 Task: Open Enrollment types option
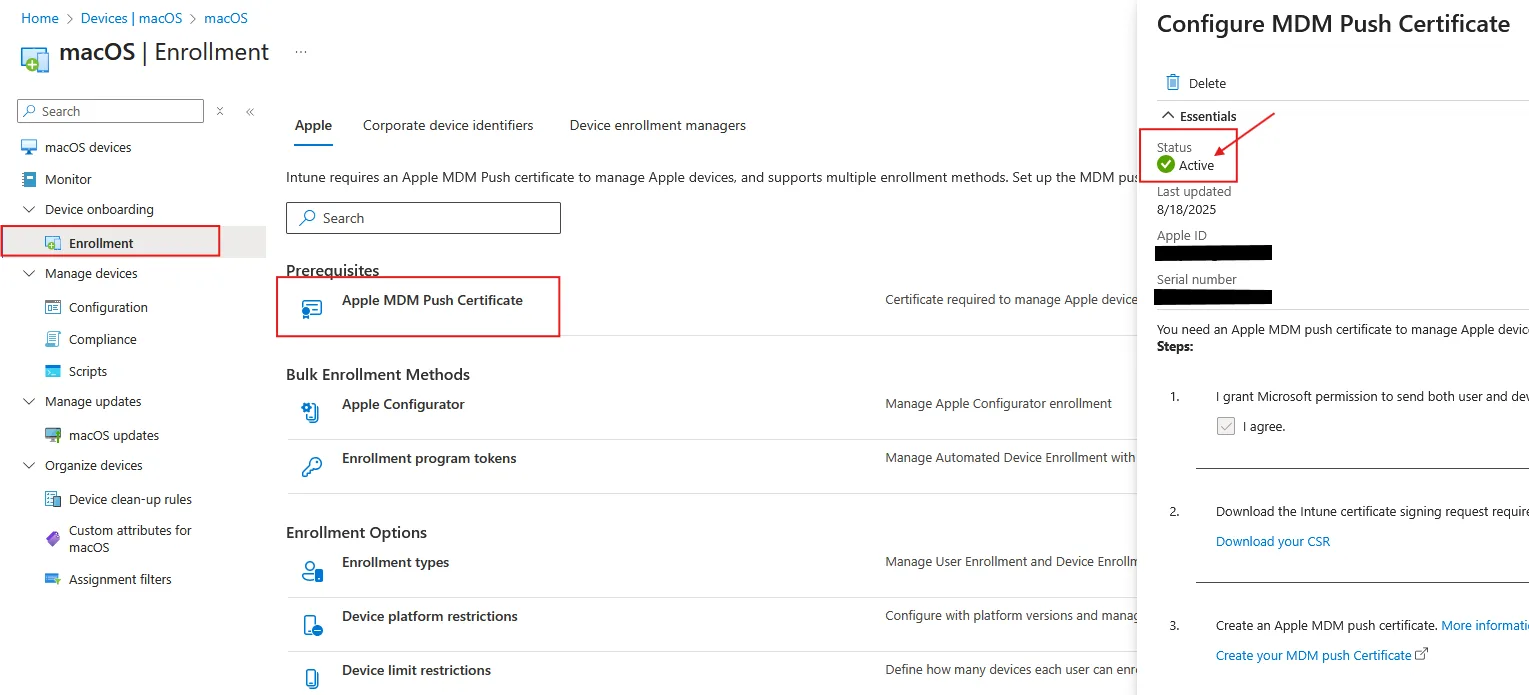(x=395, y=562)
